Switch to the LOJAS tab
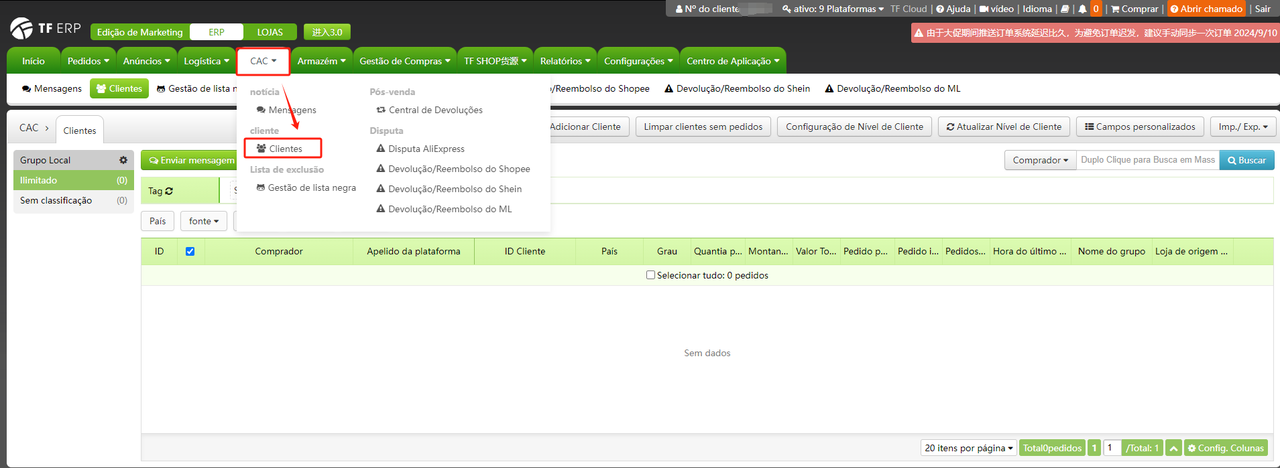The width and height of the screenshot is (1280, 468). click(x=268, y=32)
